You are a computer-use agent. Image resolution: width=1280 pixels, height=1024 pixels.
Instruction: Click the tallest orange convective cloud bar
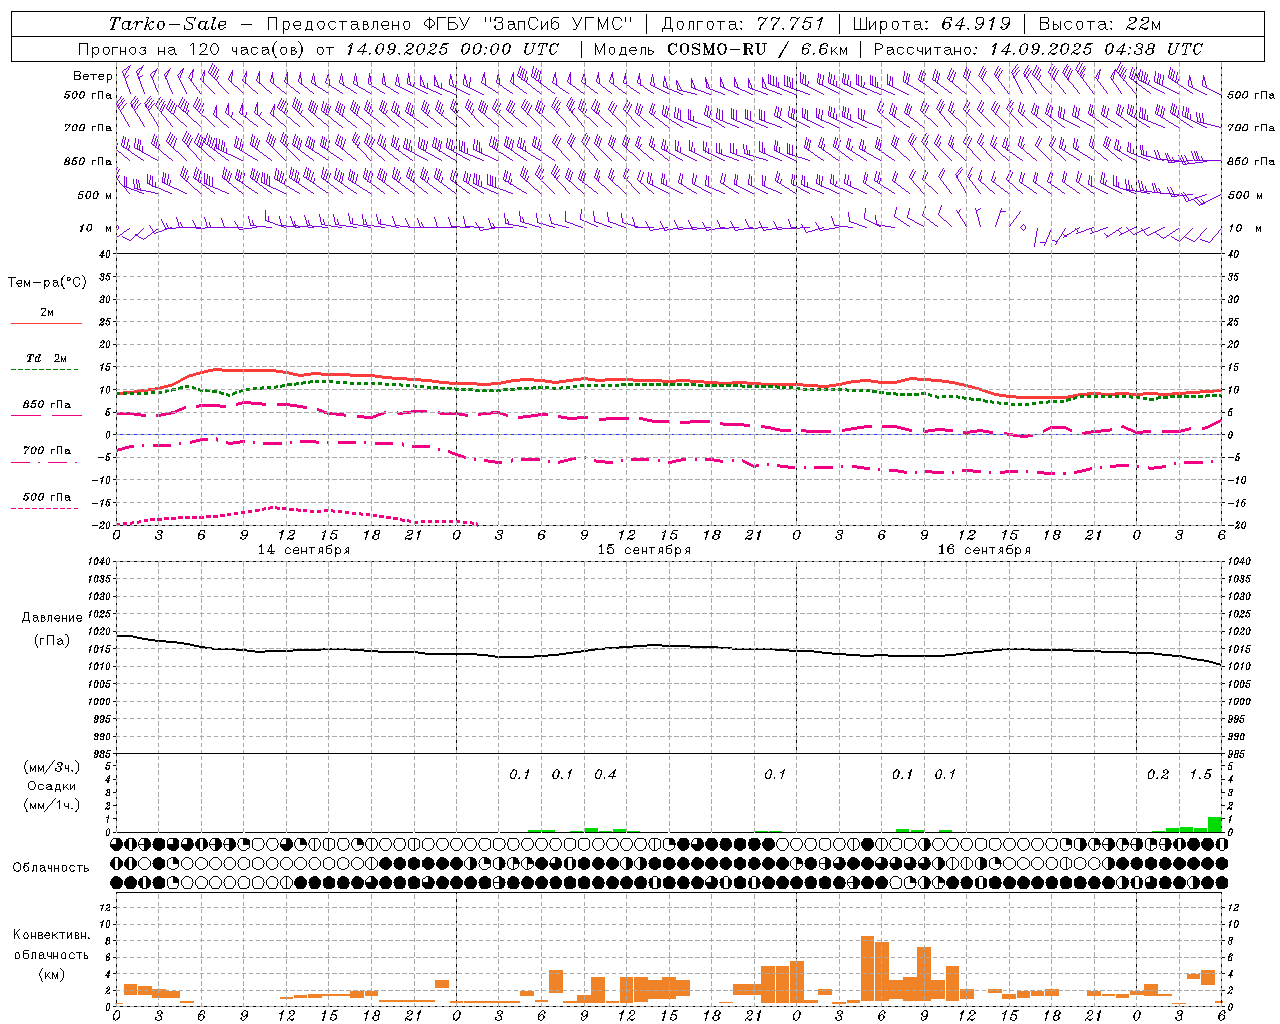[x=867, y=969]
